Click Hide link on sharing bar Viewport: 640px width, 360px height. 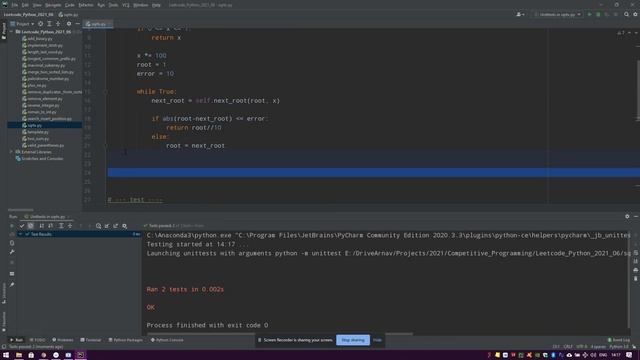pos(377,340)
